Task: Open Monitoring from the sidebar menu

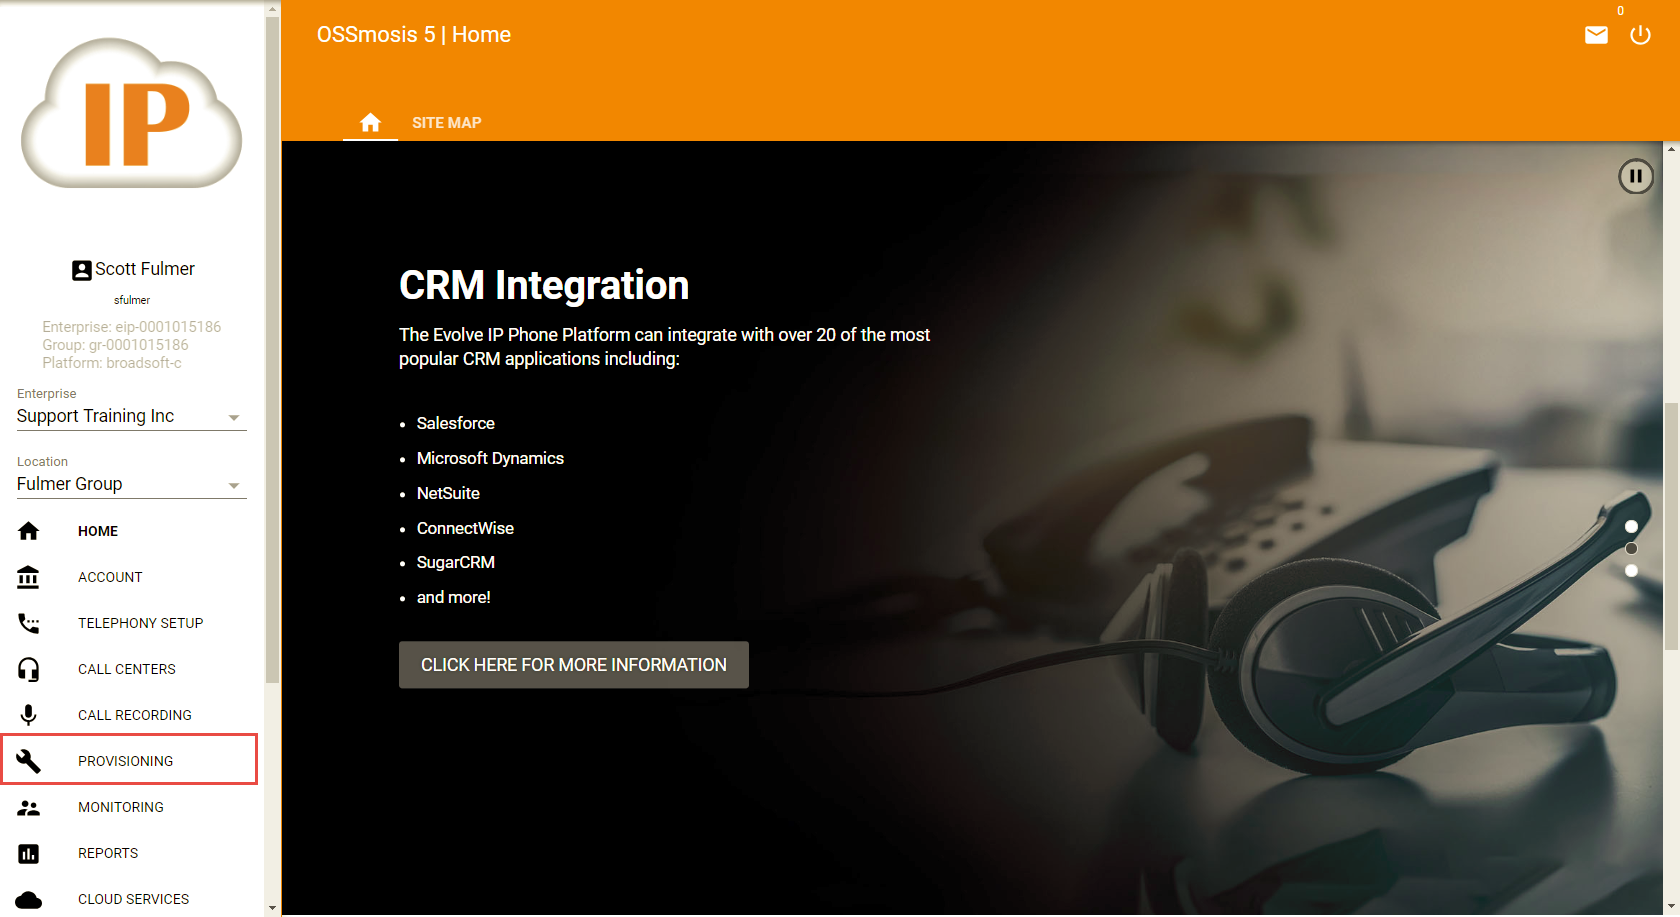Action: tap(121, 807)
